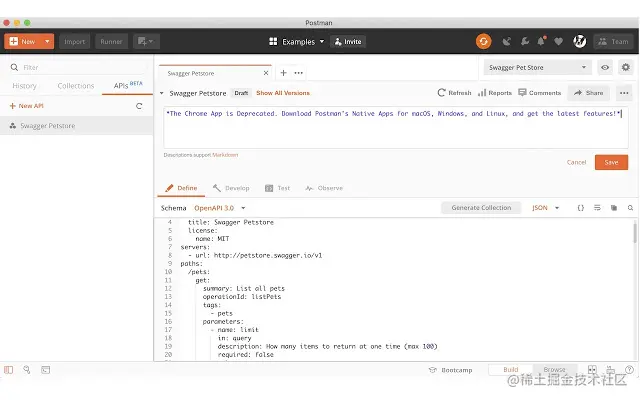Select the APIs BETA sidebar tab

tap(128, 85)
